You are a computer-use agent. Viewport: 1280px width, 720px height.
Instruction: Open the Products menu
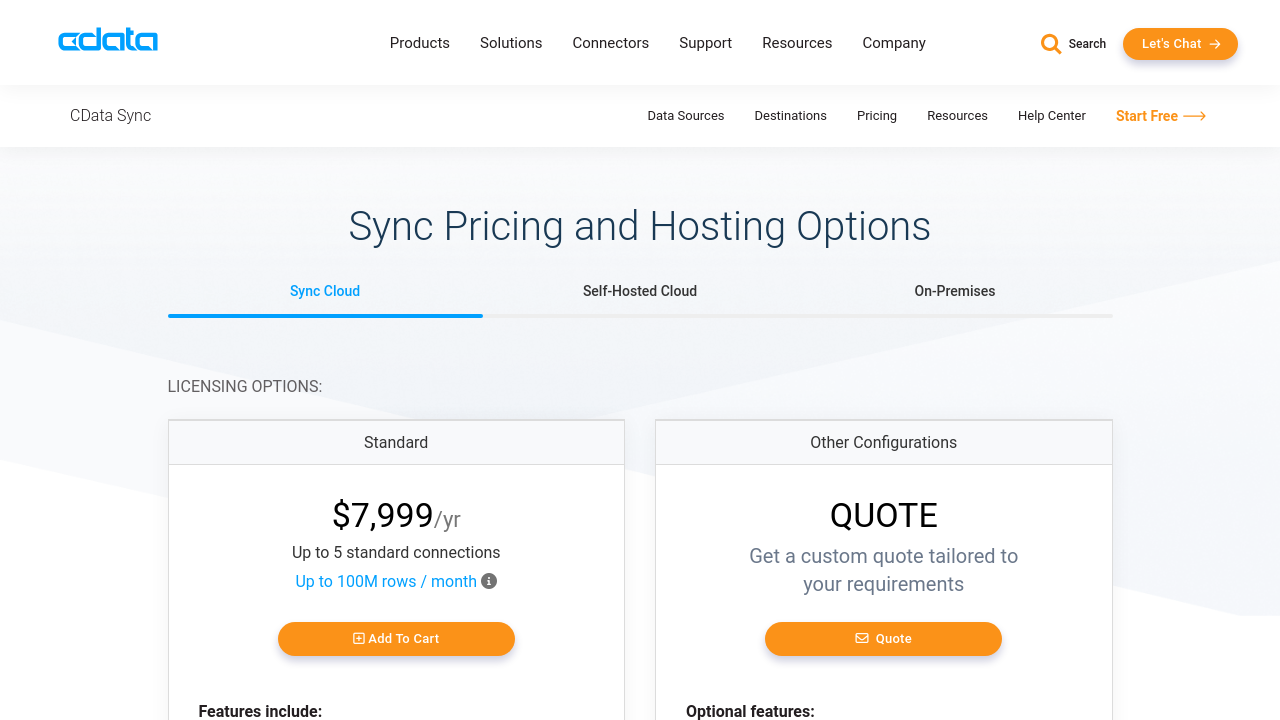coord(419,43)
